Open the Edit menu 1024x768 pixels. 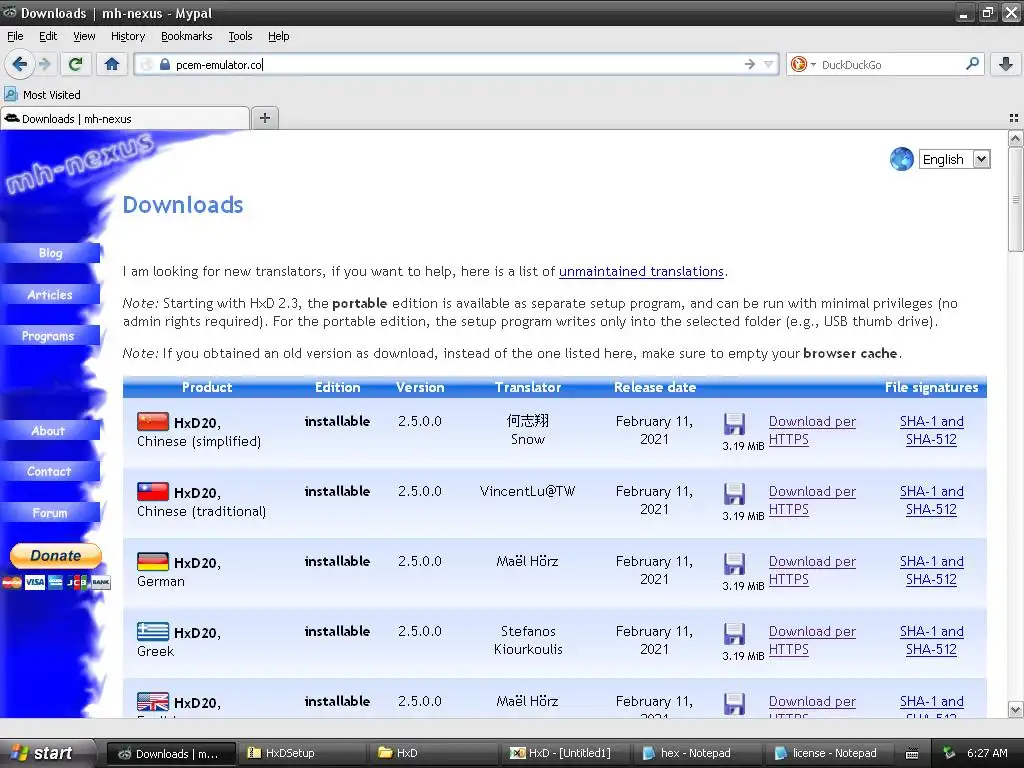click(48, 36)
